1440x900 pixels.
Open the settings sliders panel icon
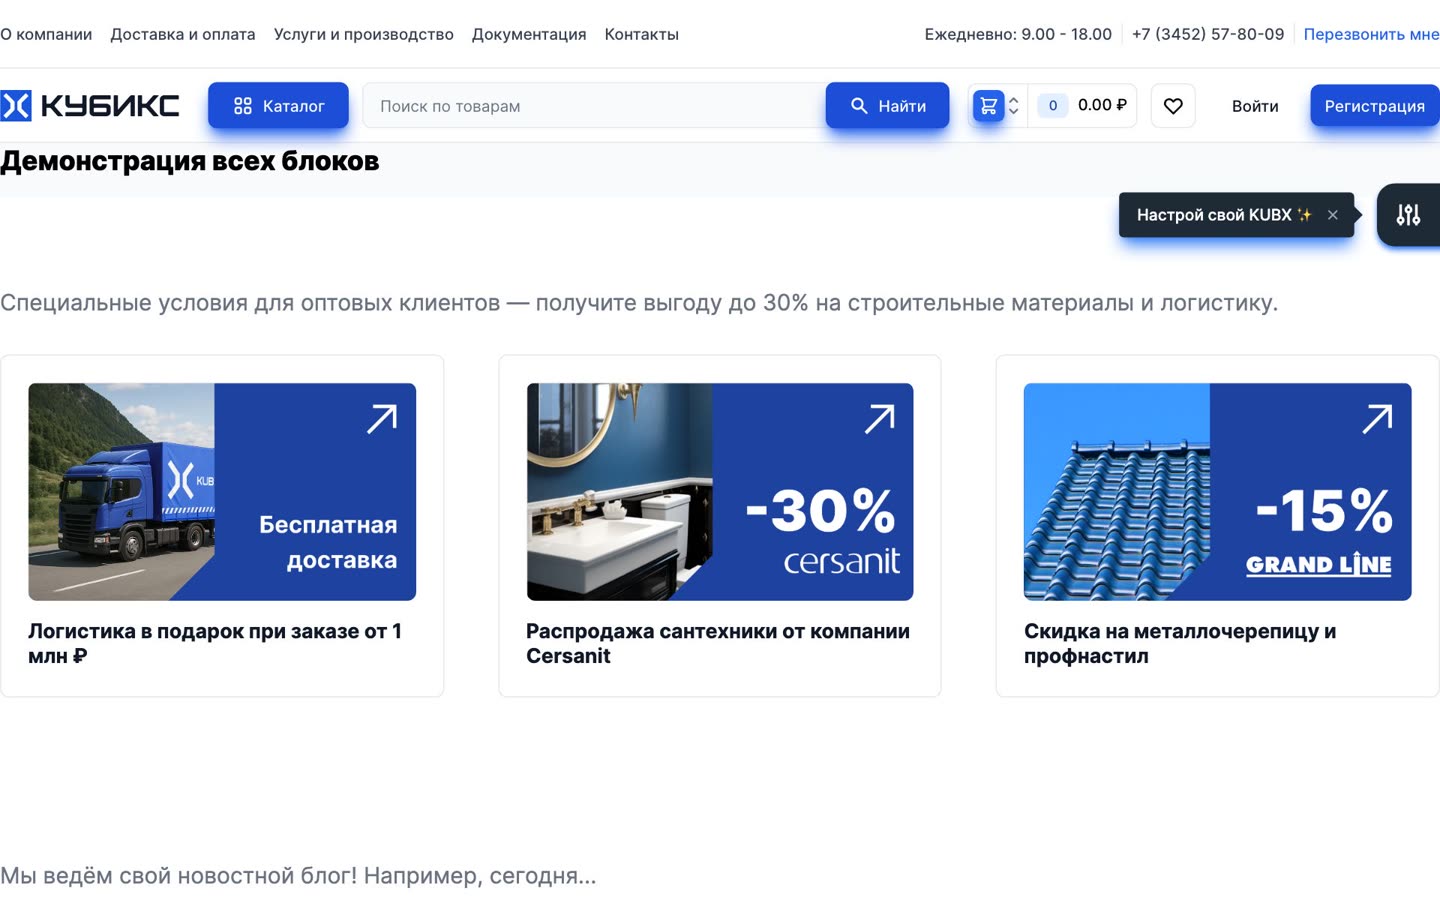1408,215
